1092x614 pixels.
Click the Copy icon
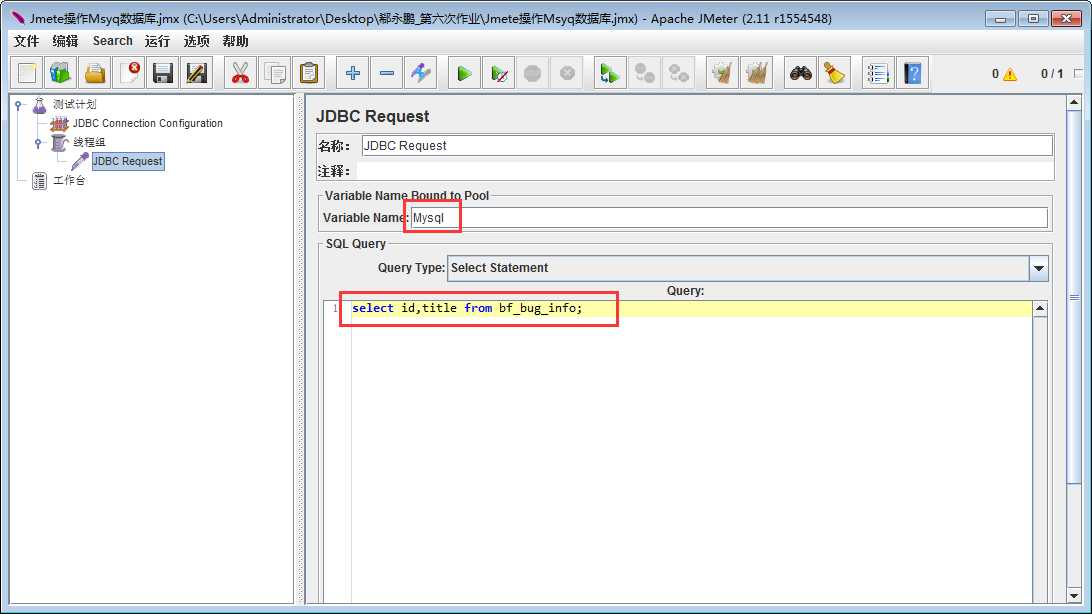pyautogui.click(x=274, y=73)
